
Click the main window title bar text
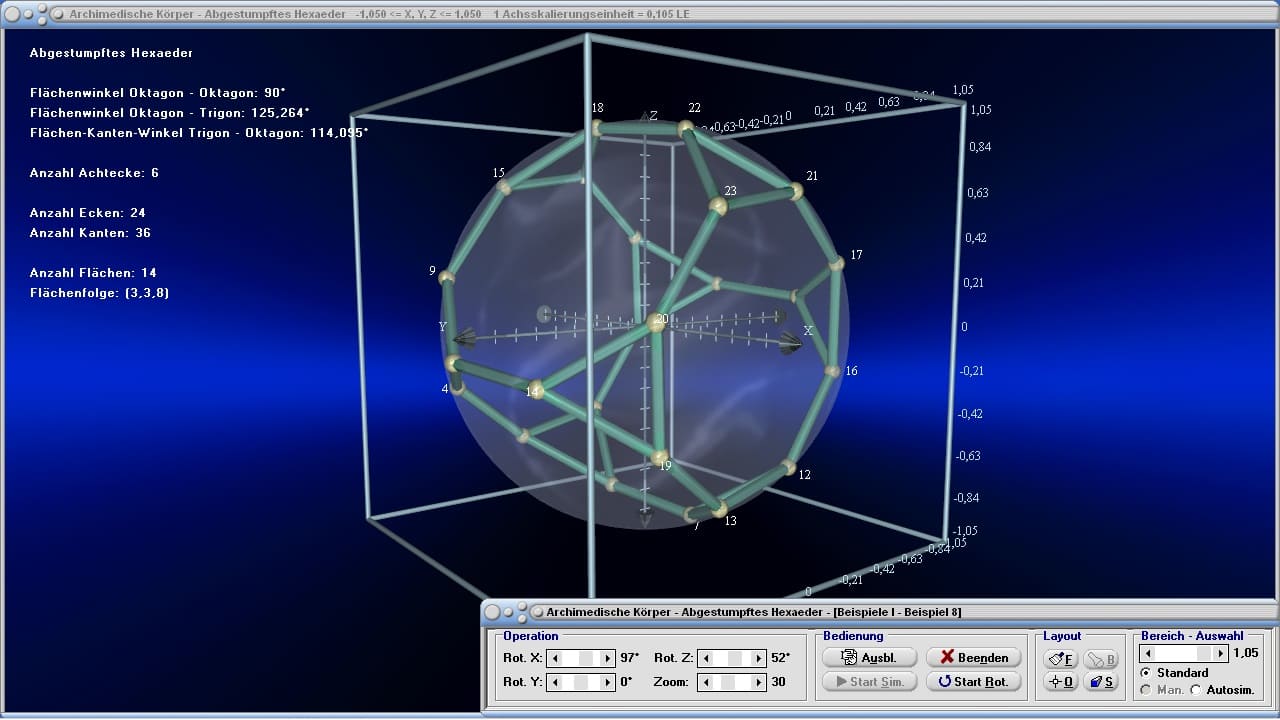pos(379,14)
